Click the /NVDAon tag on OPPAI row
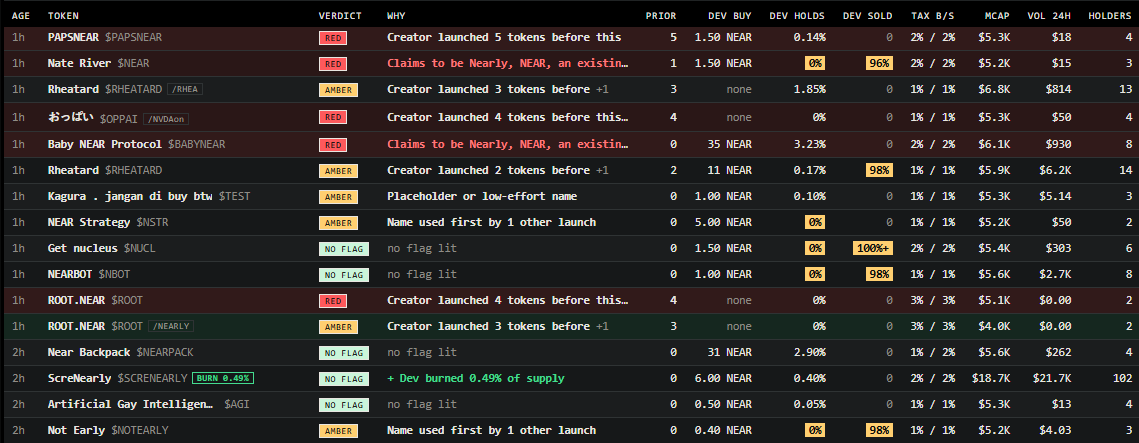Image resolution: width=1139 pixels, height=443 pixels. click(x=166, y=118)
